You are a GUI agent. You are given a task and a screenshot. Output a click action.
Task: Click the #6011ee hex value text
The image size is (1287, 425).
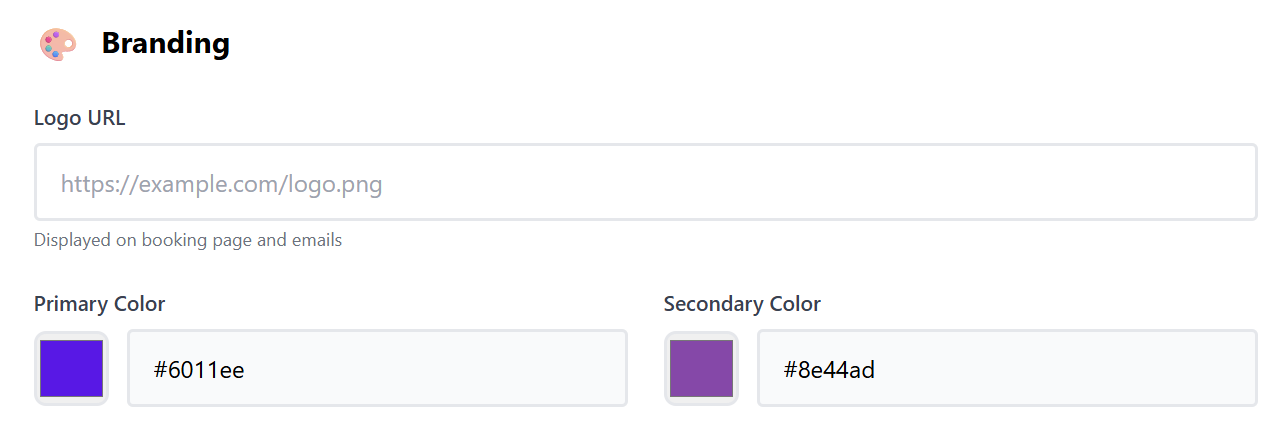[x=199, y=370]
